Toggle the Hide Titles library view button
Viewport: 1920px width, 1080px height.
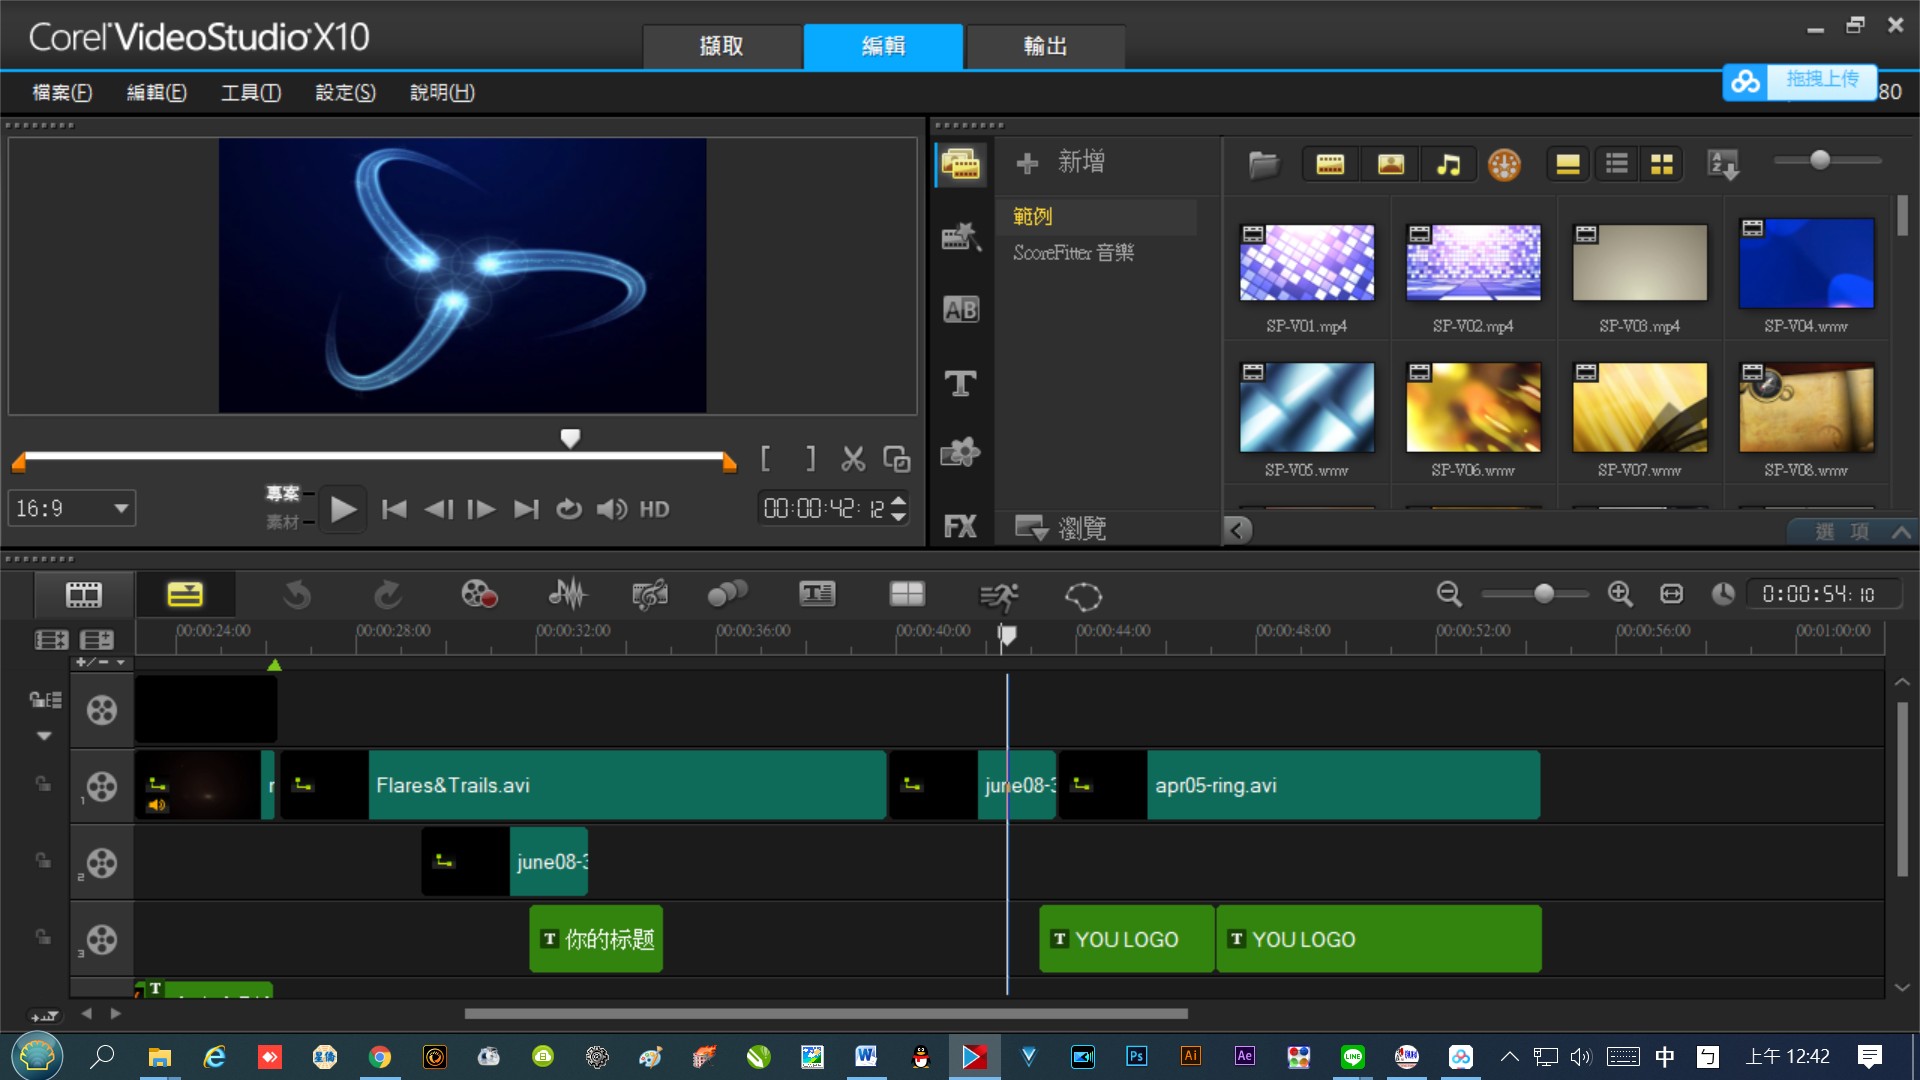pos(1567,164)
